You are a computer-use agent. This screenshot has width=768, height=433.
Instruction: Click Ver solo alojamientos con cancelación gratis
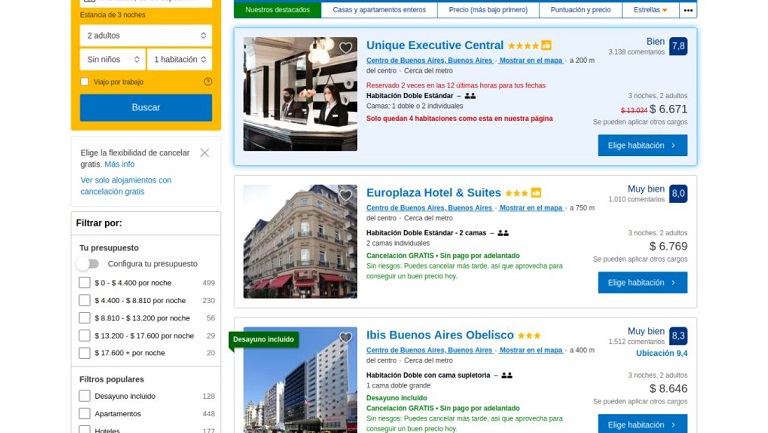tap(126, 186)
